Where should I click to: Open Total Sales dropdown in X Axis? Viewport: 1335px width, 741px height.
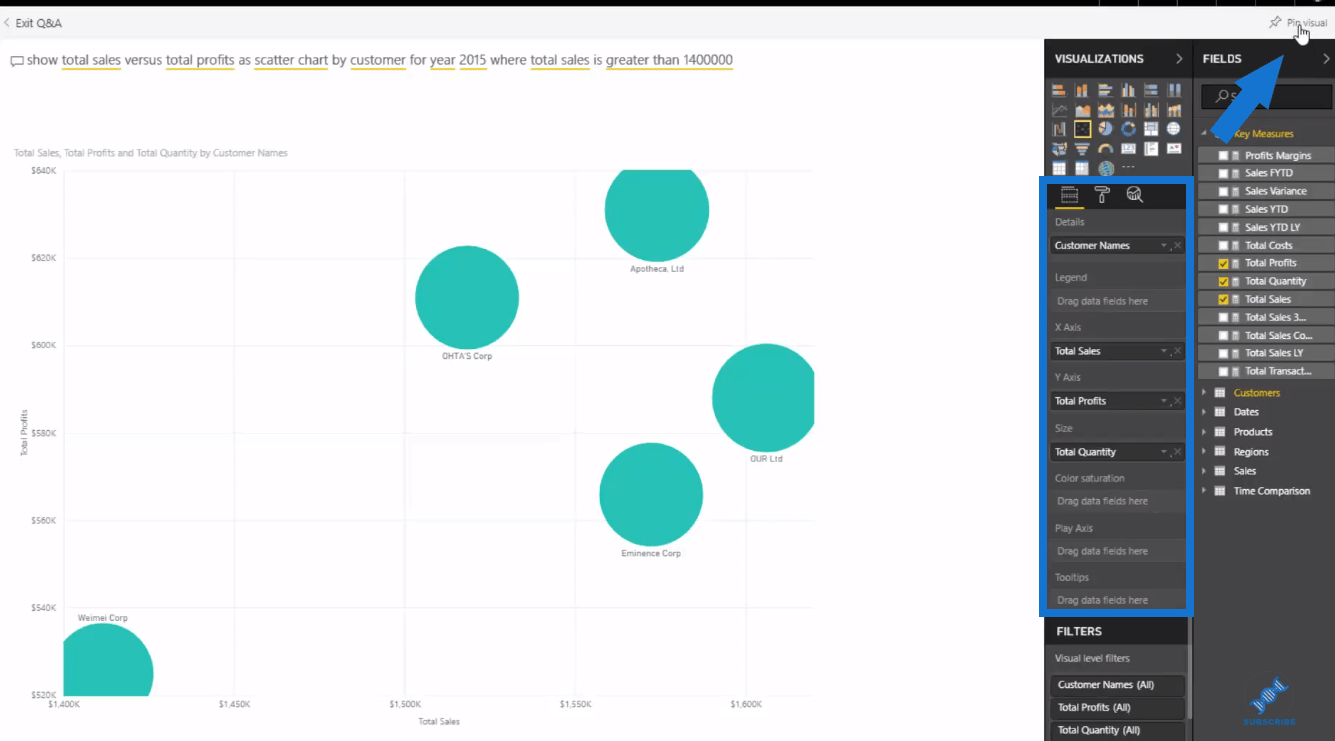tap(1164, 352)
